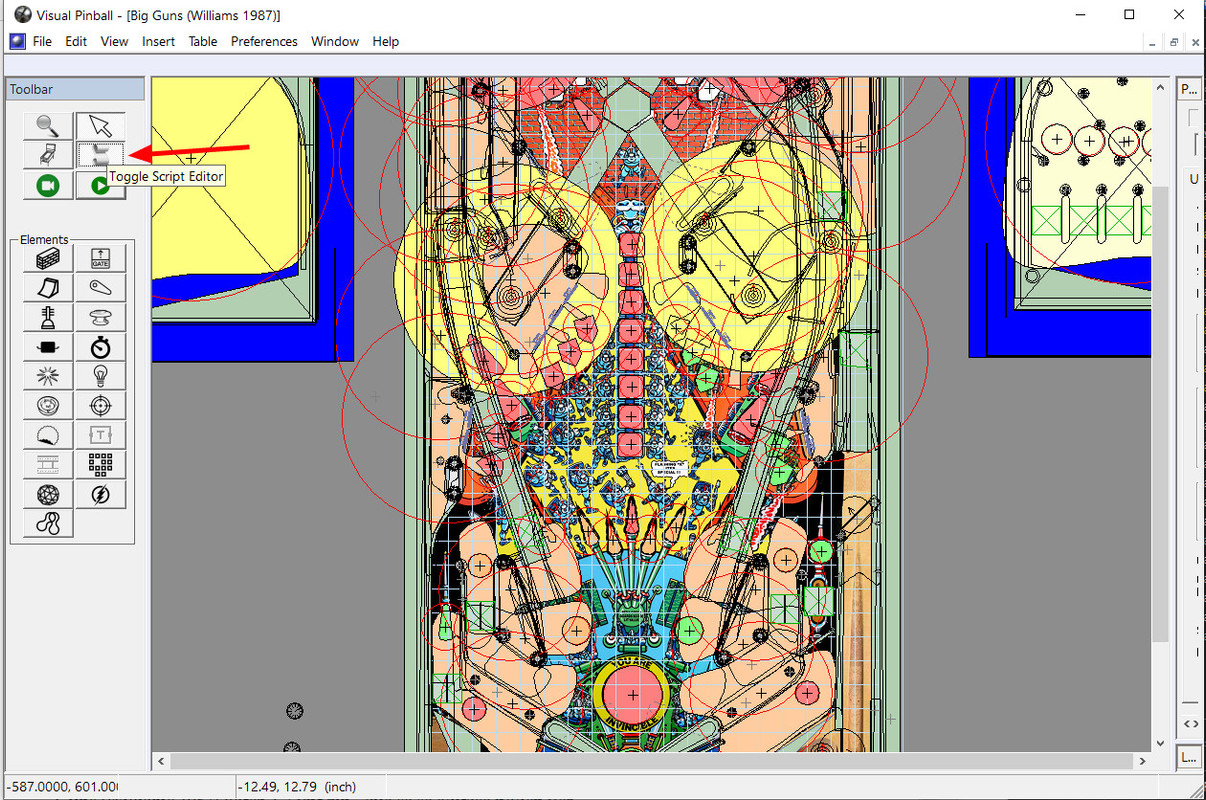Open the Edit menu
Image resolution: width=1206 pixels, height=800 pixels.
pyautogui.click(x=76, y=41)
